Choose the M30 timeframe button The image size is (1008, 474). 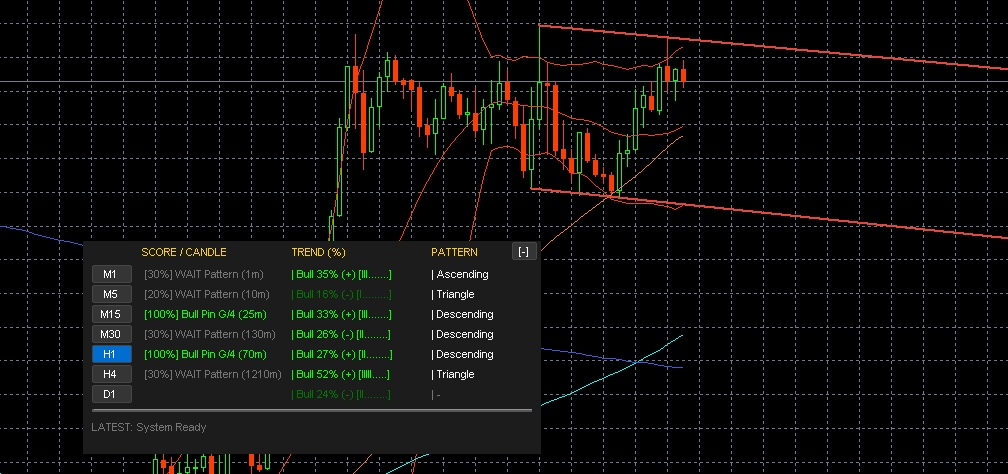[111, 334]
